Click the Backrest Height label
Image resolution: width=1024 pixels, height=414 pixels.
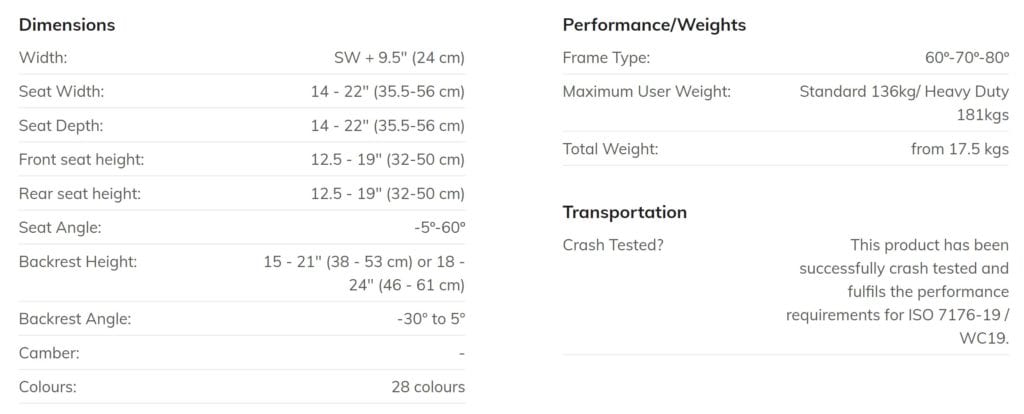(x=78, y=262)
